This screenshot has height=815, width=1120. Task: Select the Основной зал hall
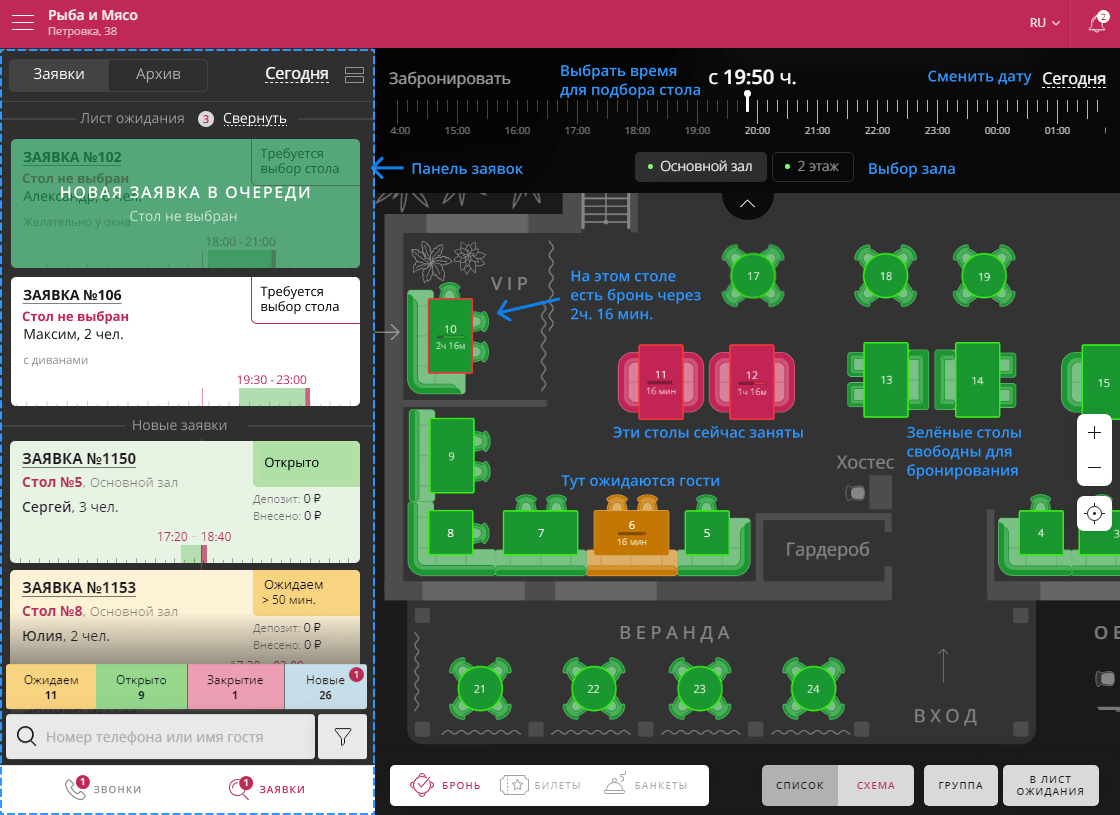pos(700,166)
